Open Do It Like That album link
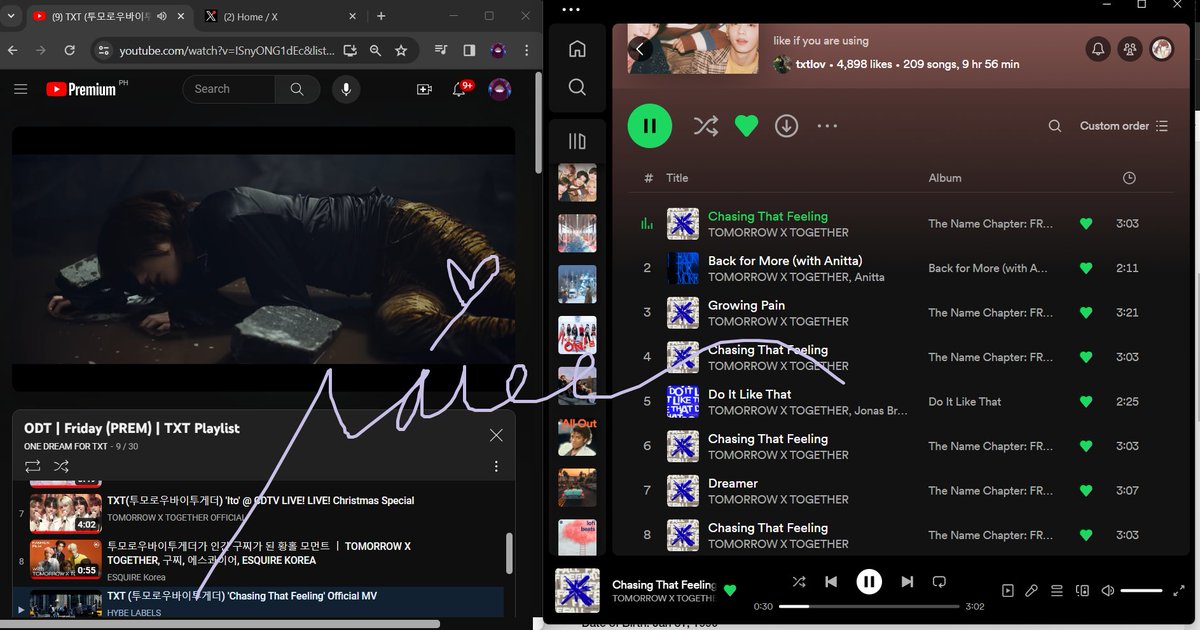The width and height of the screenshot is (1200, 630). pyautogui.click(x=964, y=402)
